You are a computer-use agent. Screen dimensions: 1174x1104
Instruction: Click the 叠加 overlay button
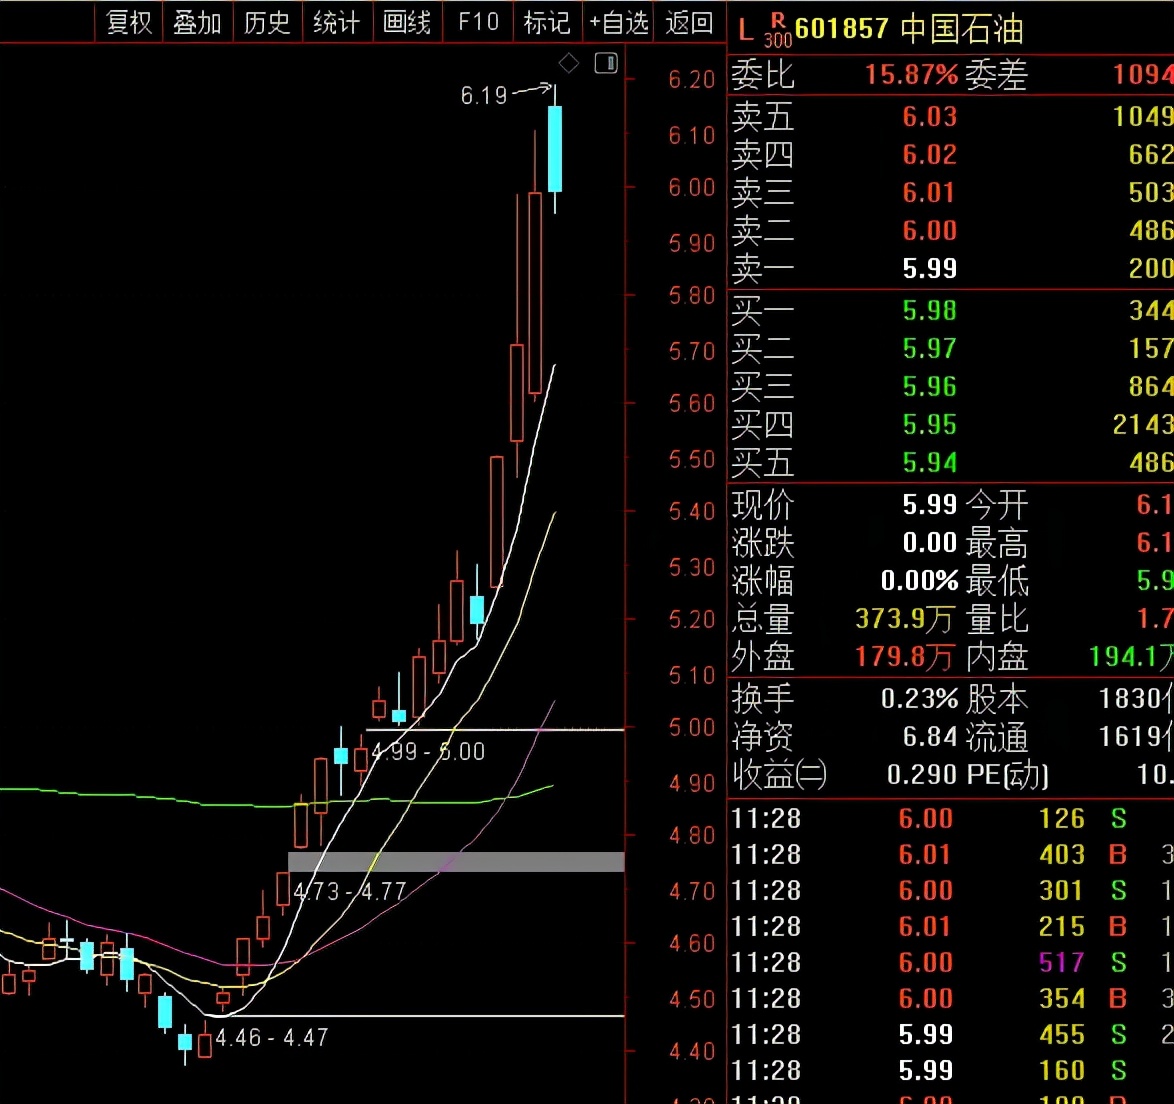pyautogui.click(x=198, y=22)
